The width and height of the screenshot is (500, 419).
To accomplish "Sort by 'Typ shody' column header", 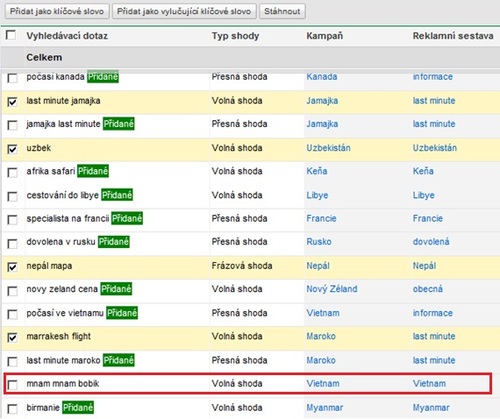I will click(235, 36).
